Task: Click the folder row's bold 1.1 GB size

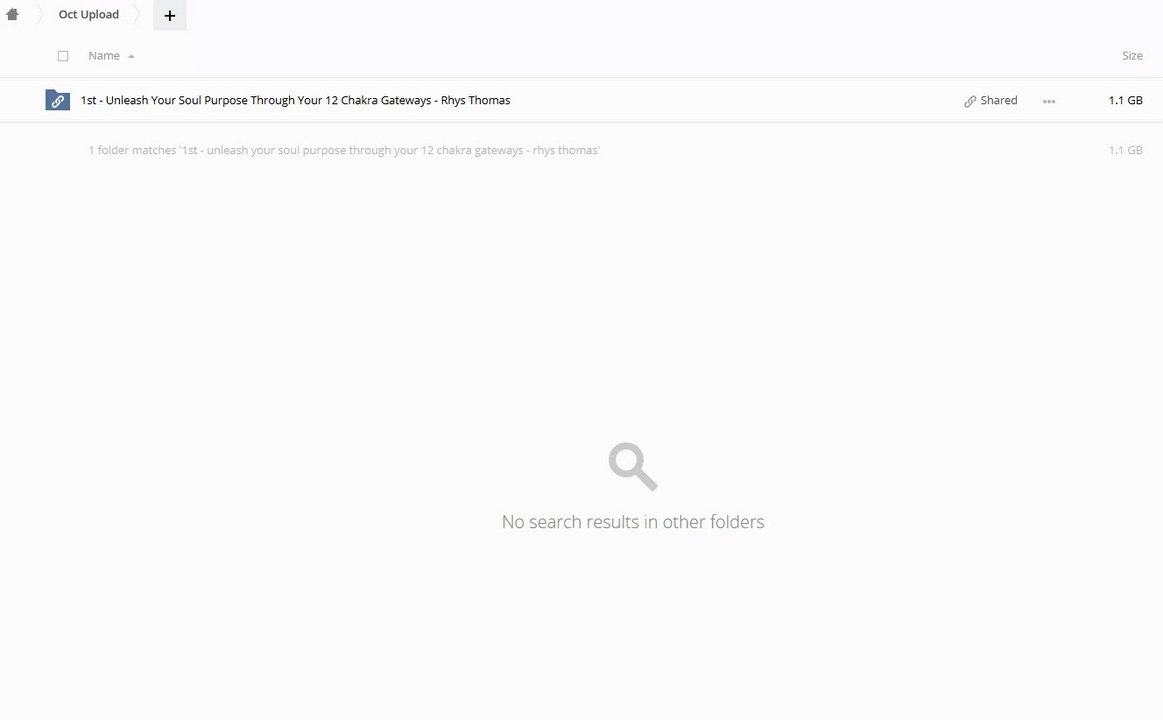Action: click(1124, 100)
